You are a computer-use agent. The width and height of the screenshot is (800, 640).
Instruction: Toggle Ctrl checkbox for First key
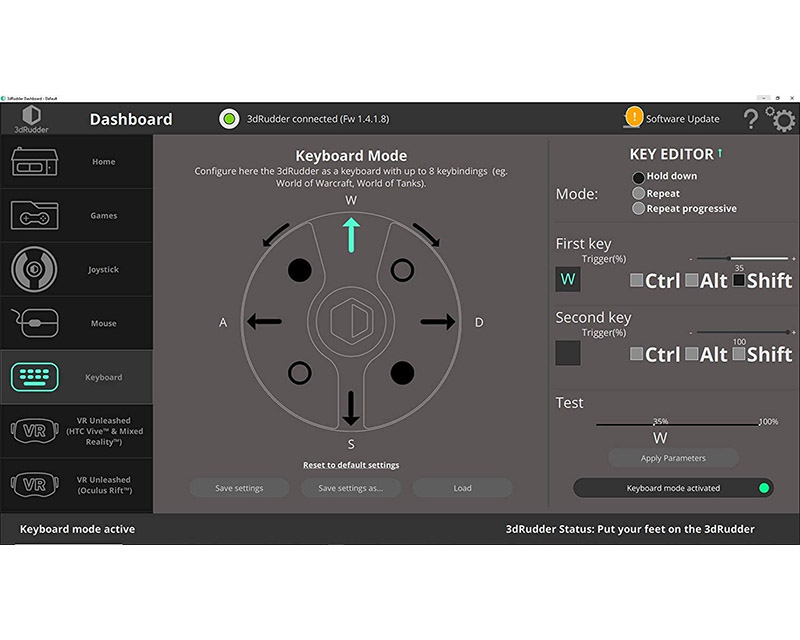tap(636, 280)
